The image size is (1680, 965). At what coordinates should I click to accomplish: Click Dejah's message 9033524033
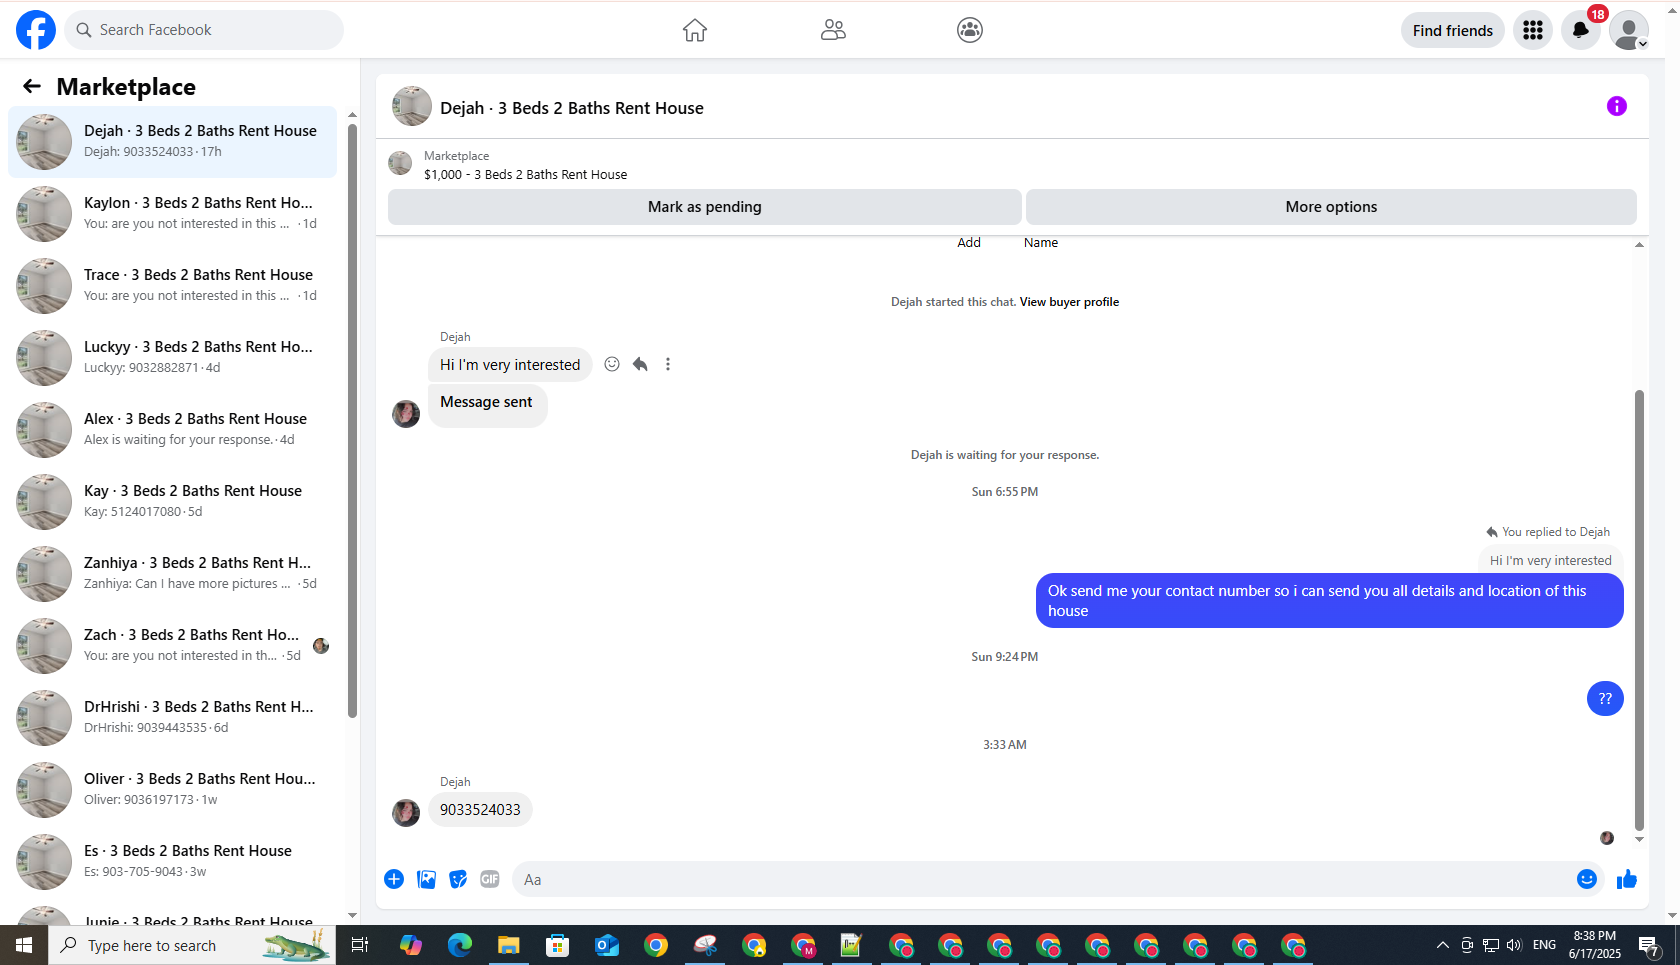tap(480, 810)
